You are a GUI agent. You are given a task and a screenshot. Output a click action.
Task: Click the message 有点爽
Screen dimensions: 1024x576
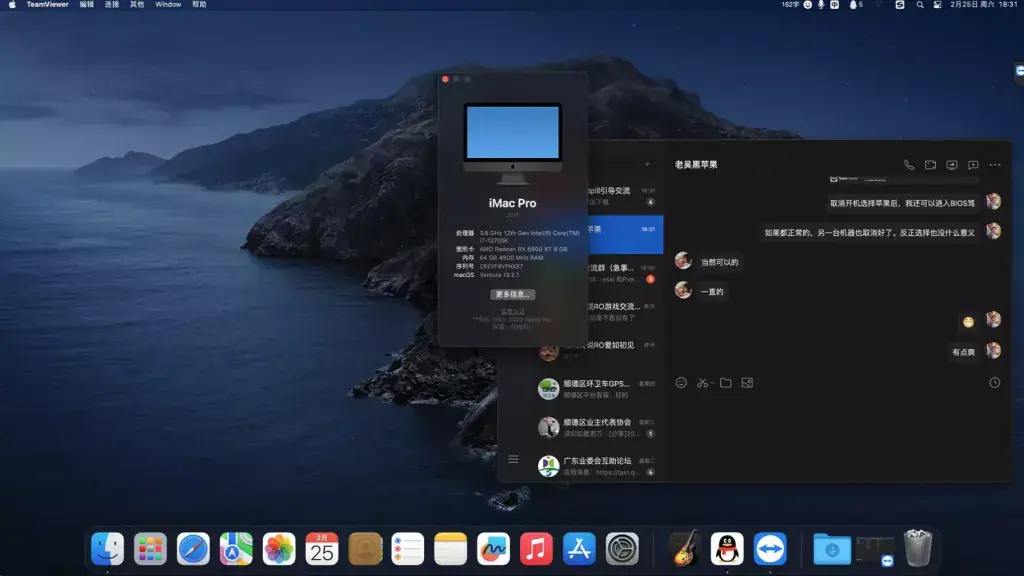pyautogui.click(x=963, y=352)
